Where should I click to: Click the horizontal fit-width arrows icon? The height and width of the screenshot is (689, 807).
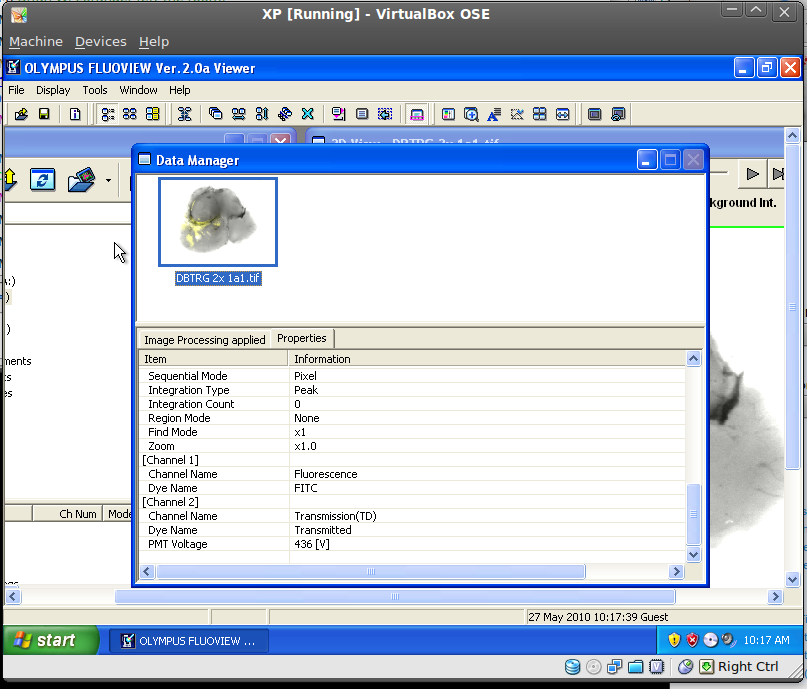[x=563, y=114]
